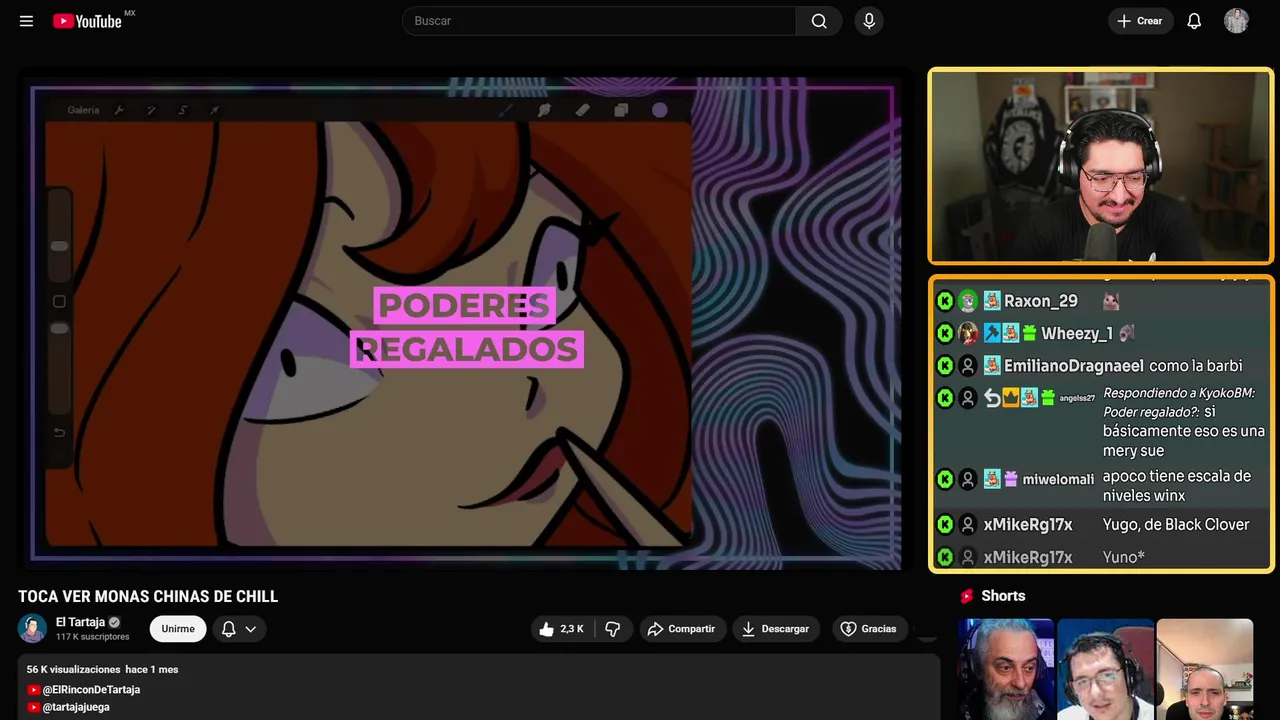
Task: Open the notifications bell in header
Action: tap(1194, 21)
